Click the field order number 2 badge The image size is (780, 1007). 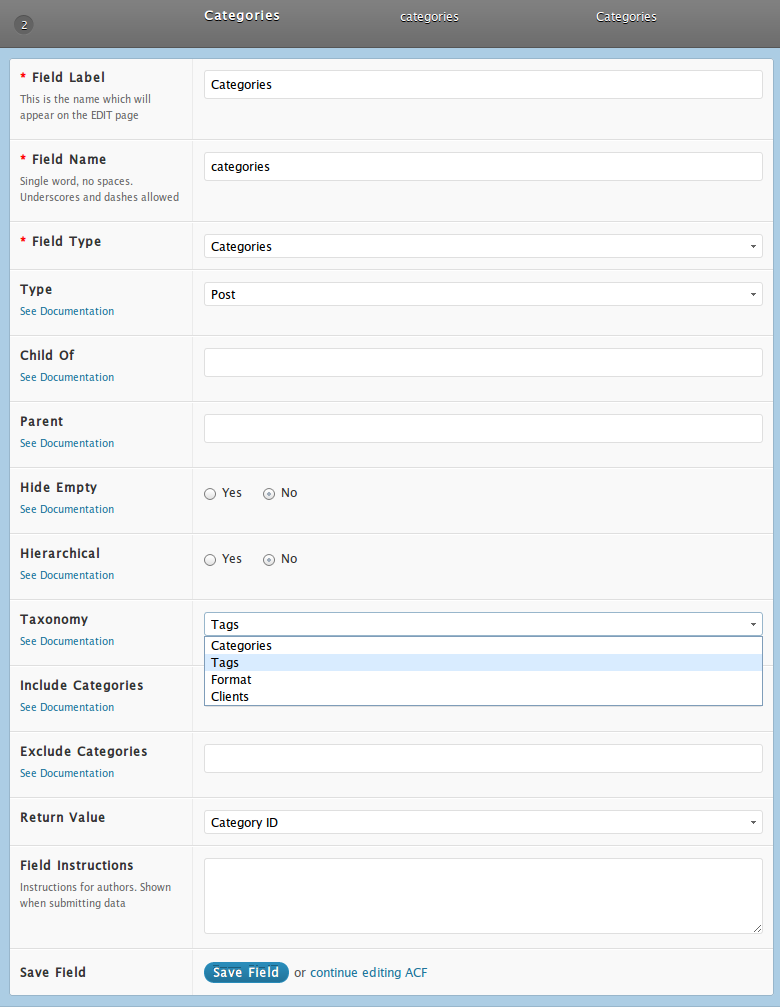pyautogui.click(x=24, y=25)
